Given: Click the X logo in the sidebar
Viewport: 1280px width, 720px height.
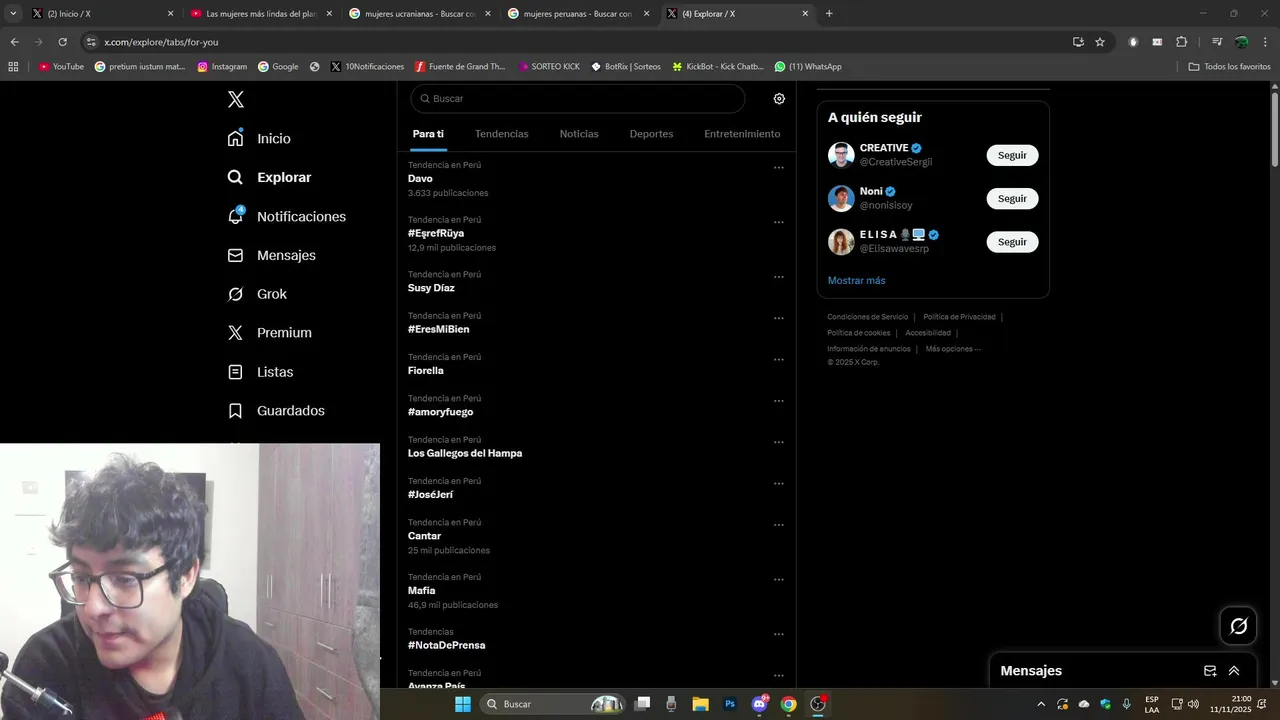Looking at the screenshot, I should click(x=236, y=99).
